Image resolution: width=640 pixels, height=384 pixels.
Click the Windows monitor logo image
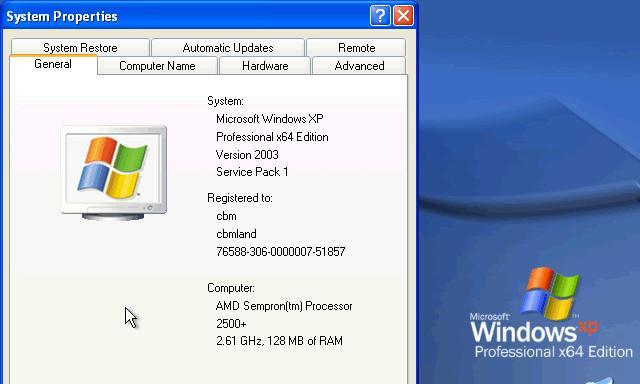113,173
